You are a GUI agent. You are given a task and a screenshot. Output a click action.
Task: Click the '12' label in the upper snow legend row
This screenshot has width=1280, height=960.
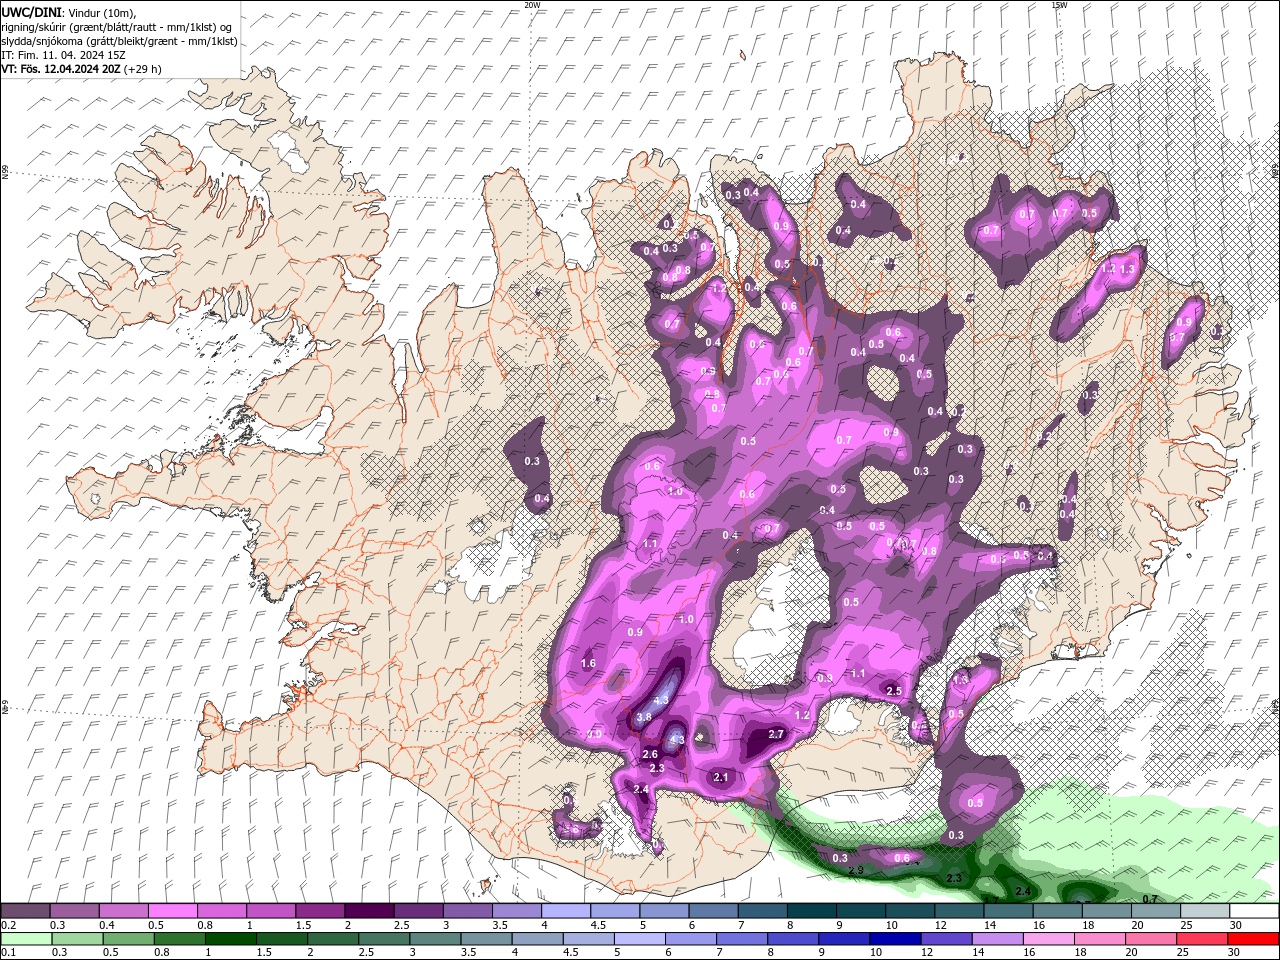point(940,925)
